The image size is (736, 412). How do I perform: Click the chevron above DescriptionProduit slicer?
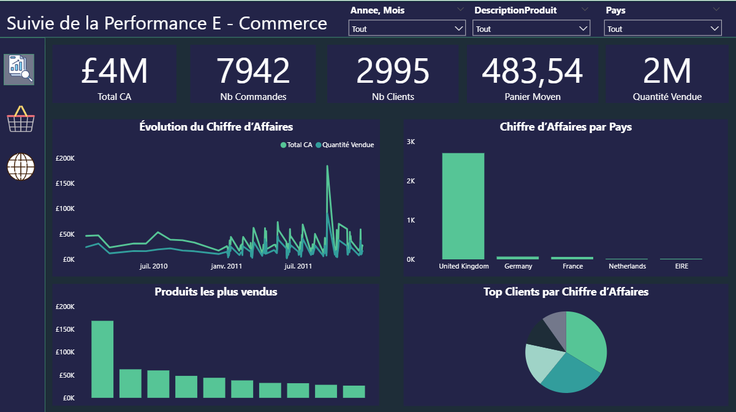(584, 9)
